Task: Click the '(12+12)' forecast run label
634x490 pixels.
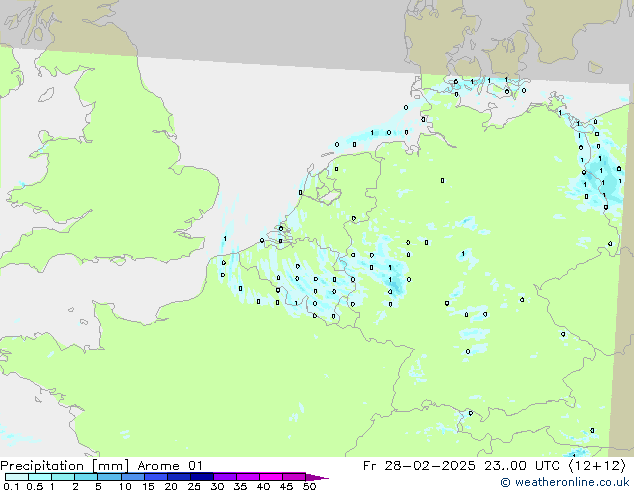Action: pyautogui.click(x=597, y=466)
